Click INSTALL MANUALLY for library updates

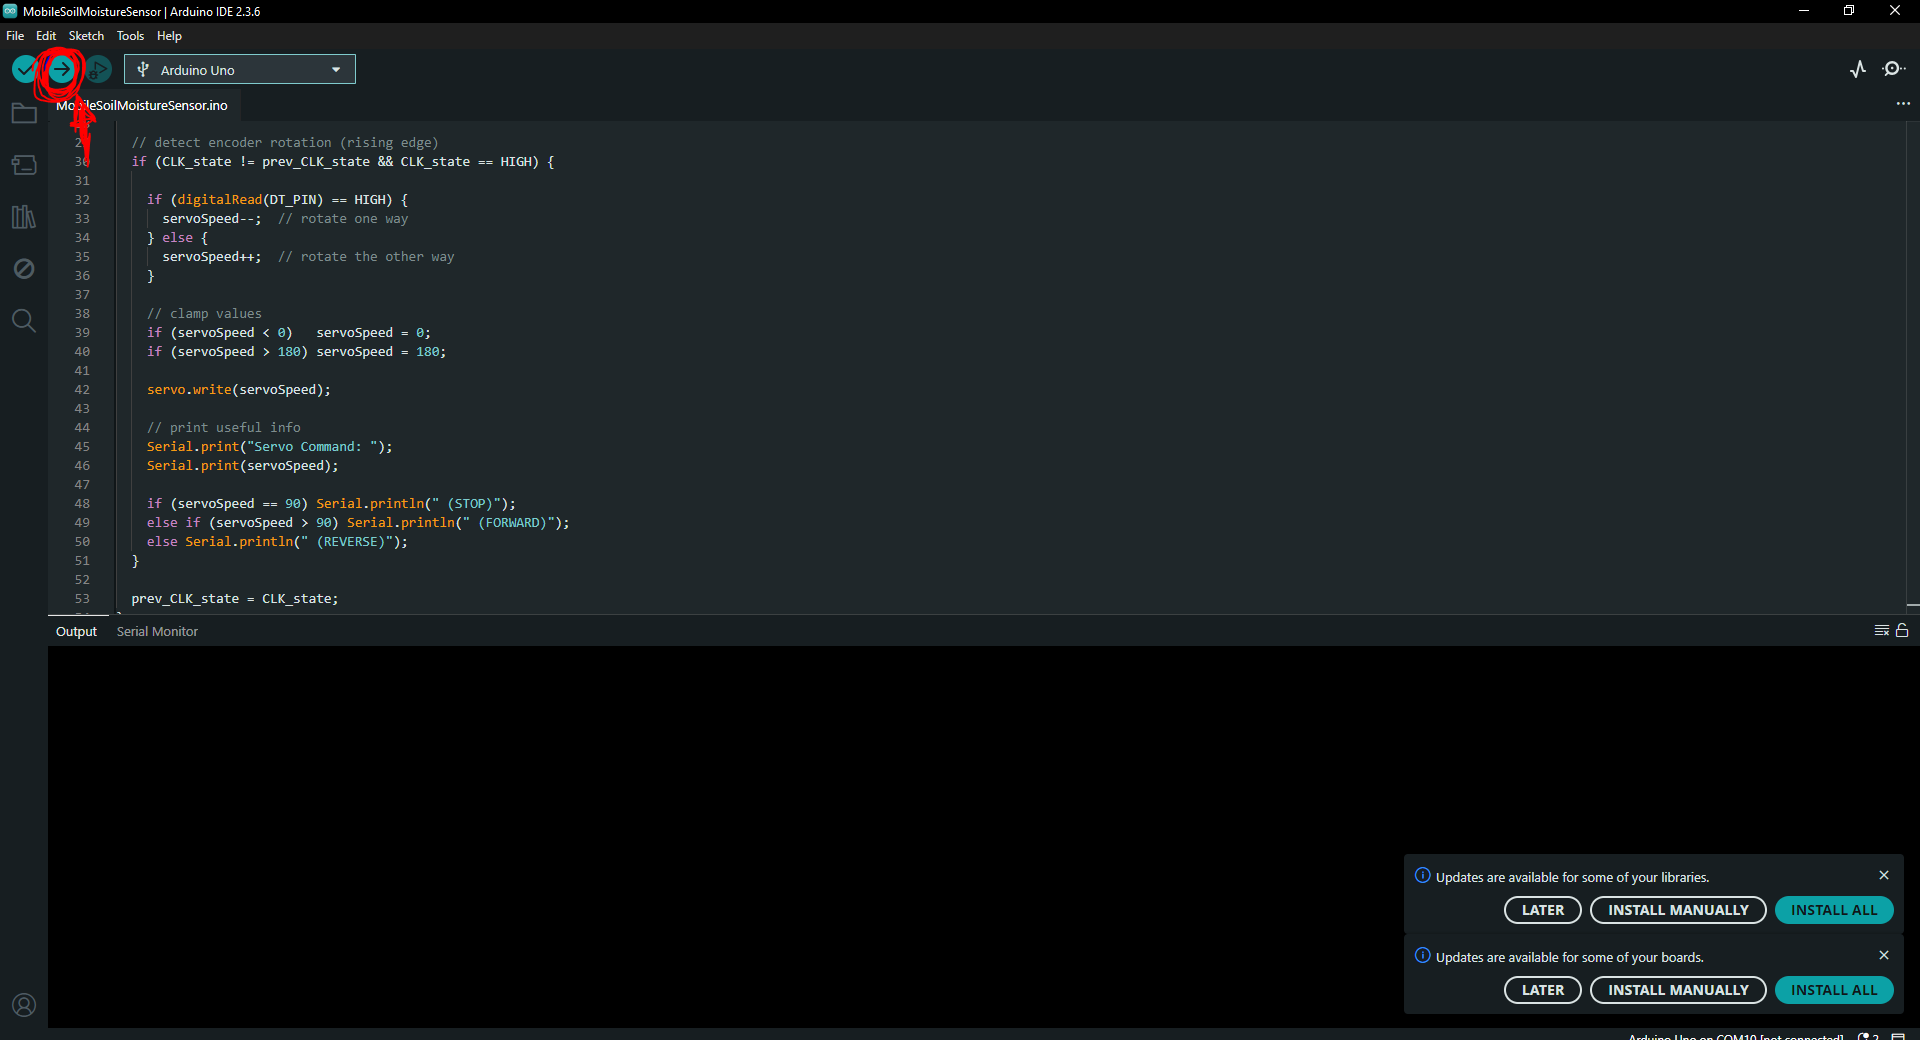click(x=1678, y=910)
